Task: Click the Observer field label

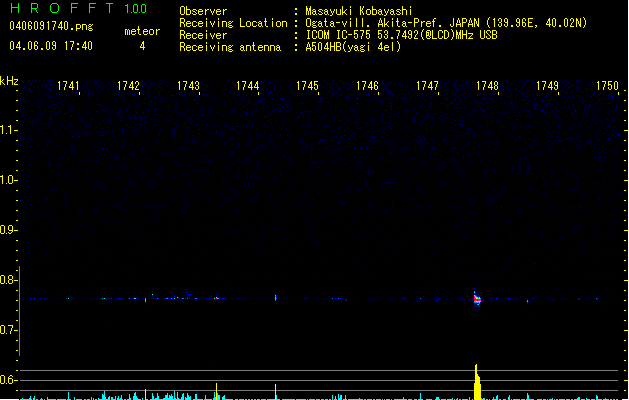Action: click(203, 11)
